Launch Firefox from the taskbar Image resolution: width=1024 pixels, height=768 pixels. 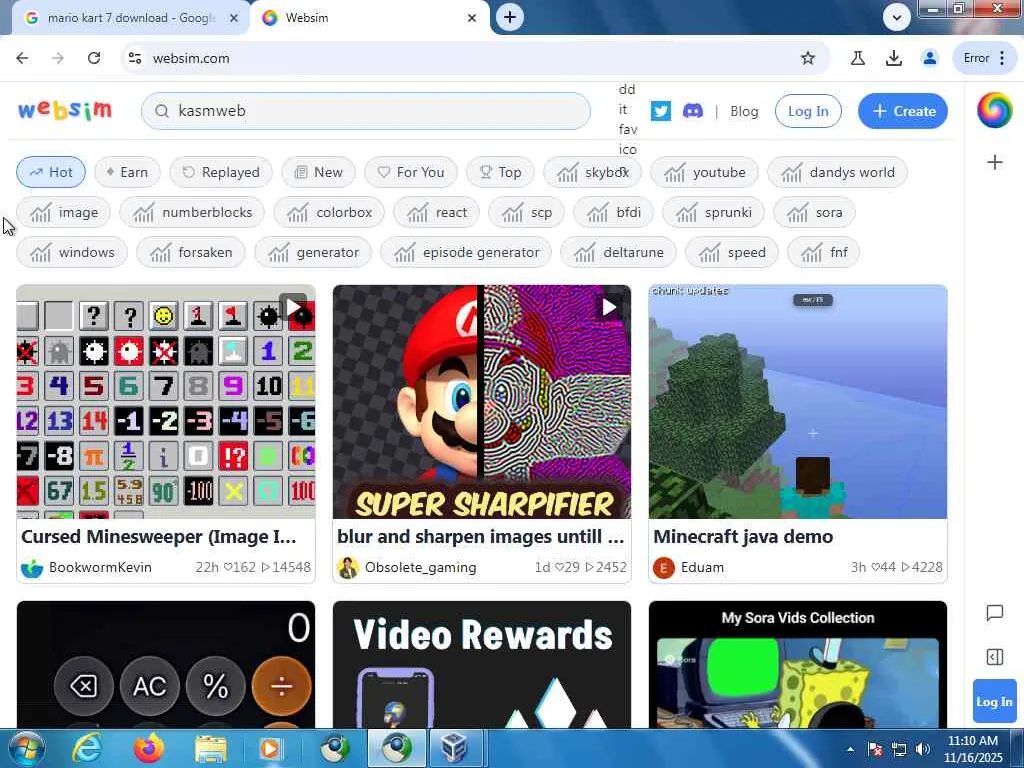(x=149, y=748)
